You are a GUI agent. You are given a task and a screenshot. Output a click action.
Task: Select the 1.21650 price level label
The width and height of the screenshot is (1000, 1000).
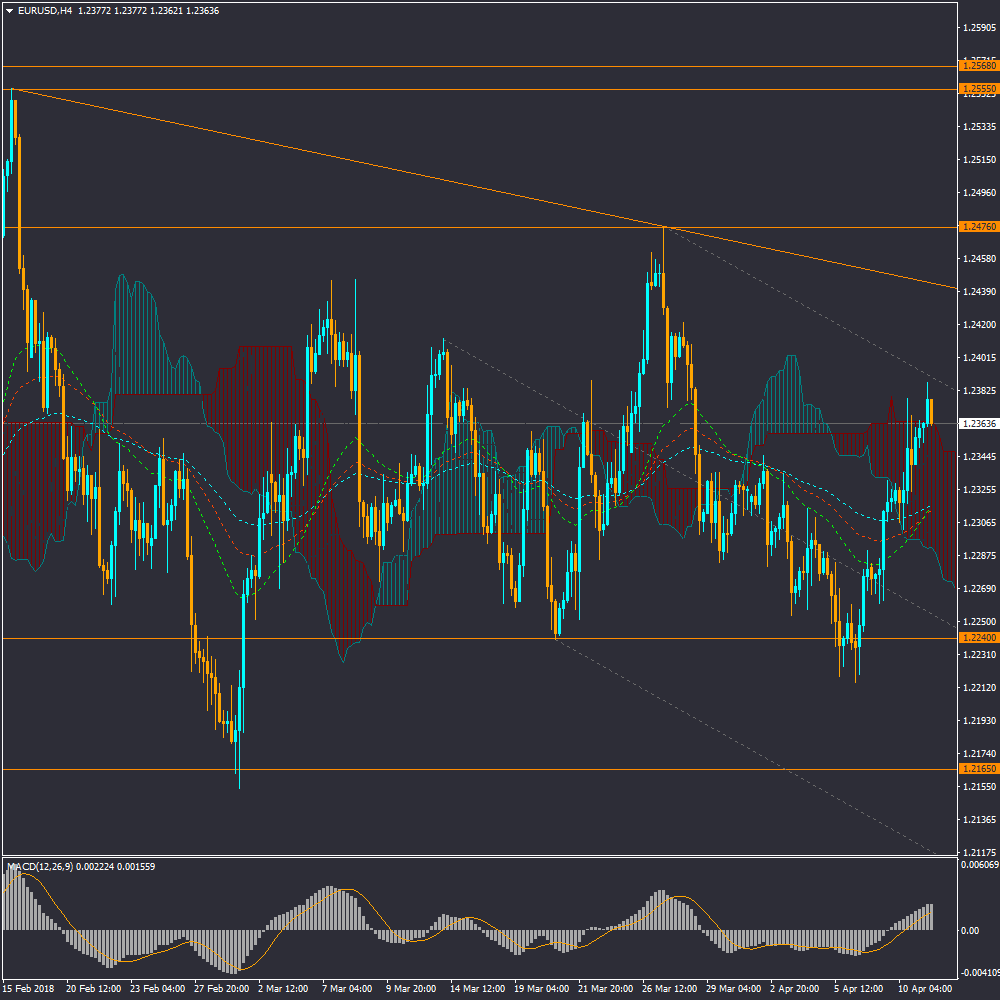pyautogui.click(x=977, y=769)
